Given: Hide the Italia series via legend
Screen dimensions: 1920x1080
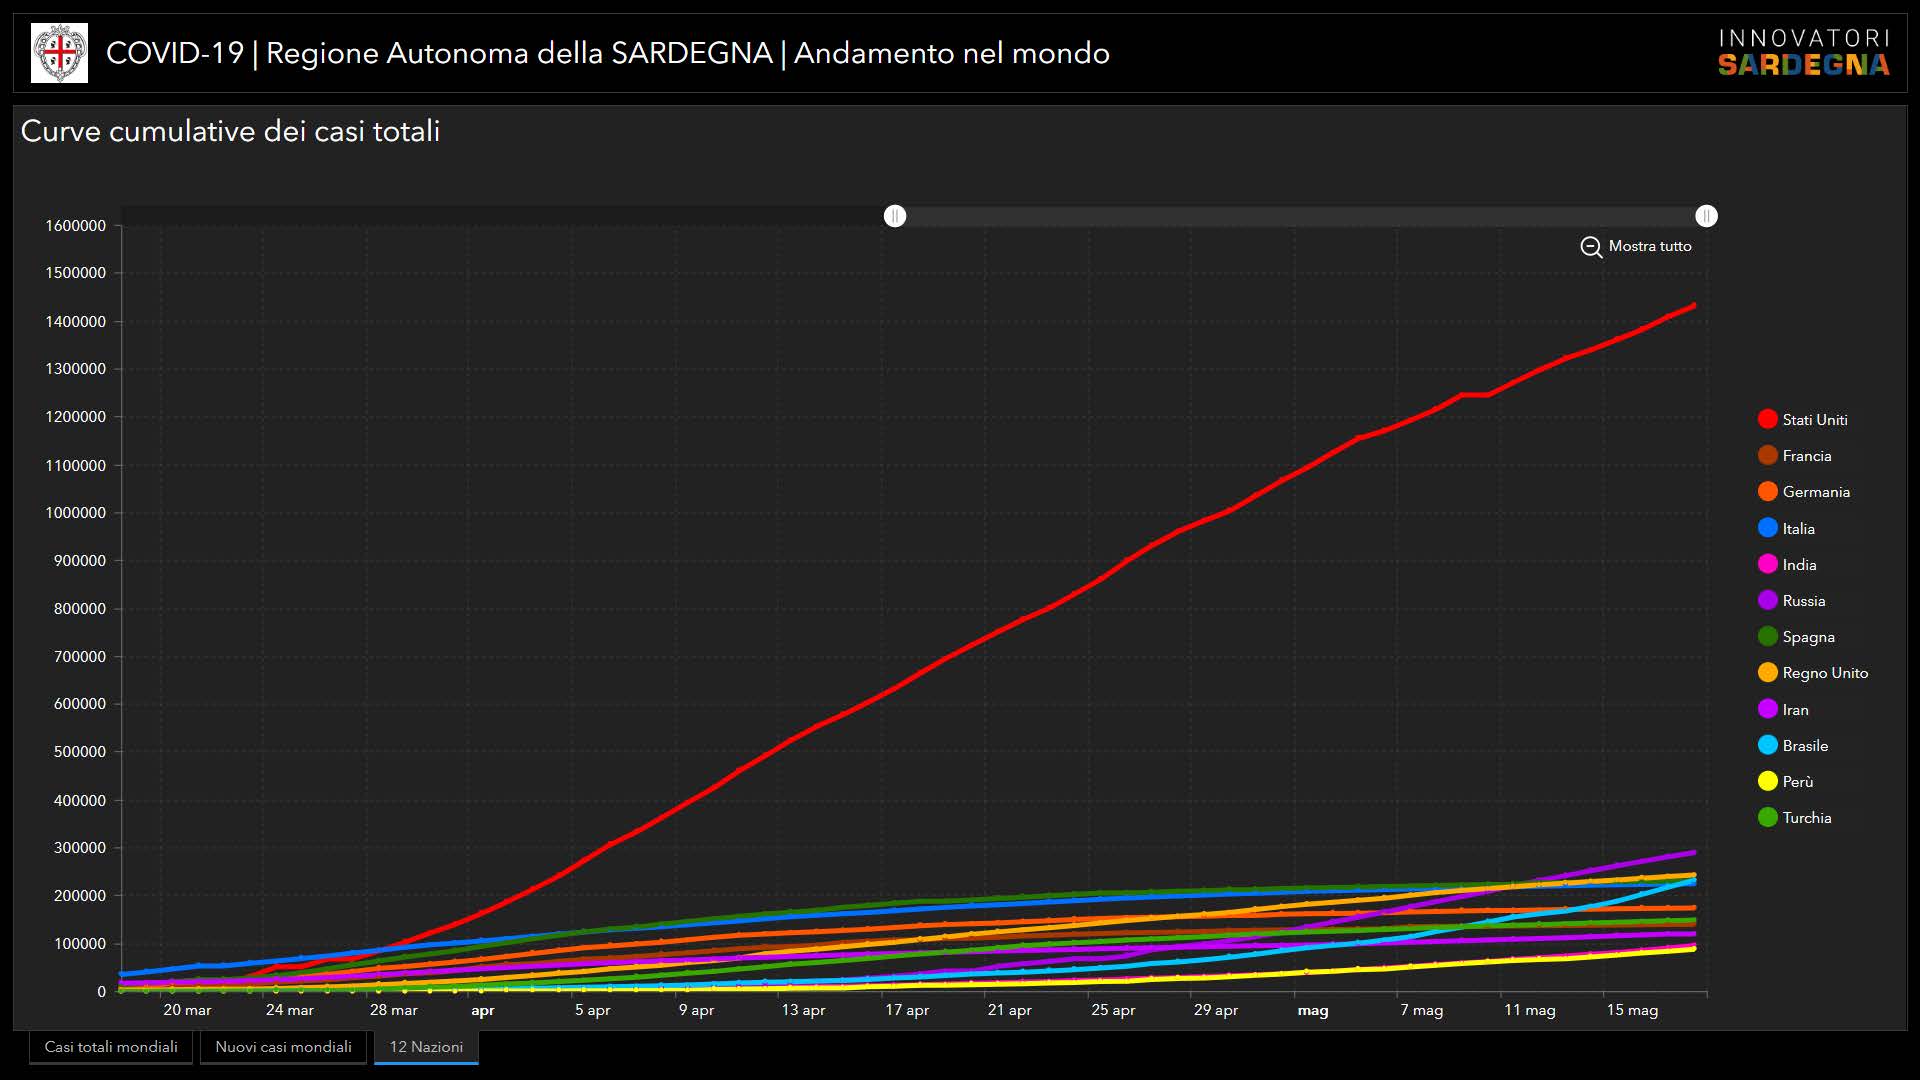Looking at the screenshot, I should click(1767, 529).
